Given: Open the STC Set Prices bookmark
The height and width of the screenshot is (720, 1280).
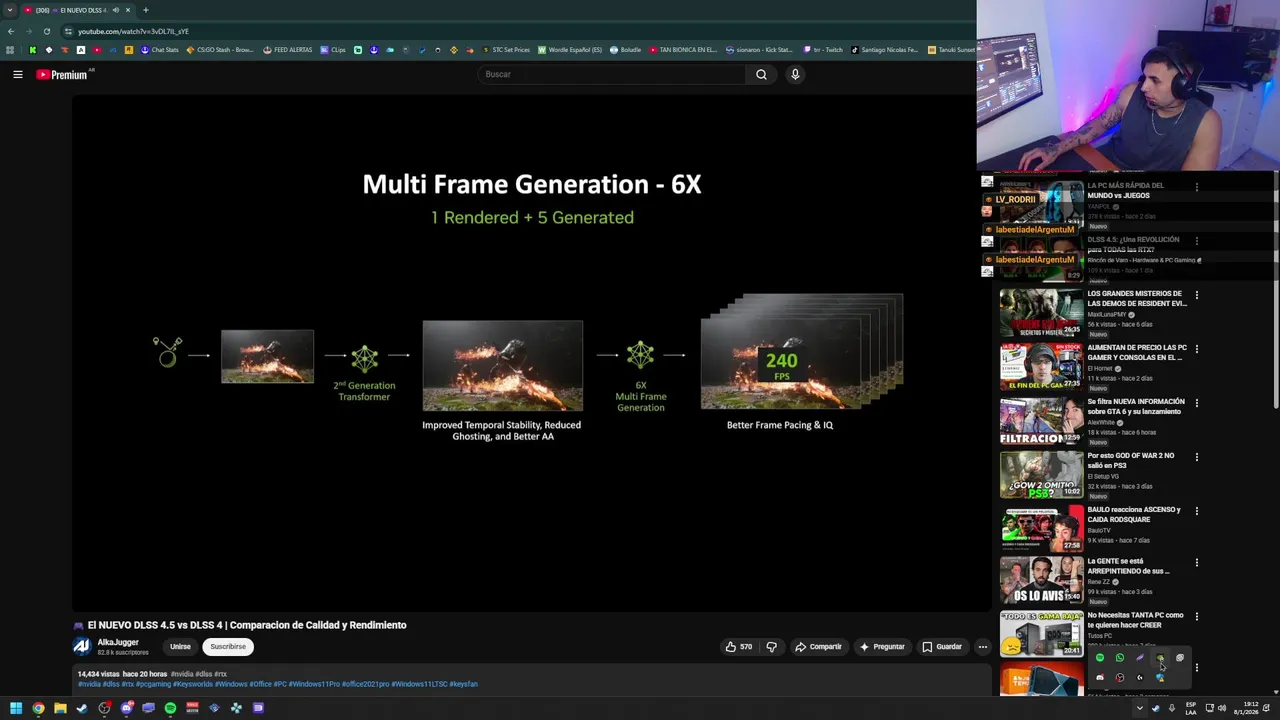Looking at the screenshot, I should click(x=506, y=50).
